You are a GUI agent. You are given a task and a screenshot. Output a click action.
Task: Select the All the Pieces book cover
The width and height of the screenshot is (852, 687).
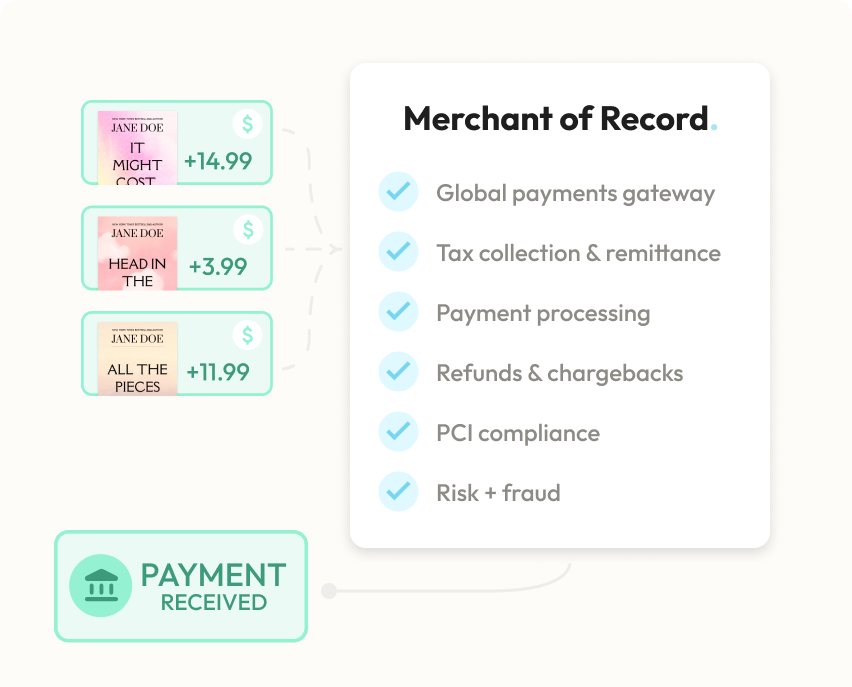(x=137, y=359)
